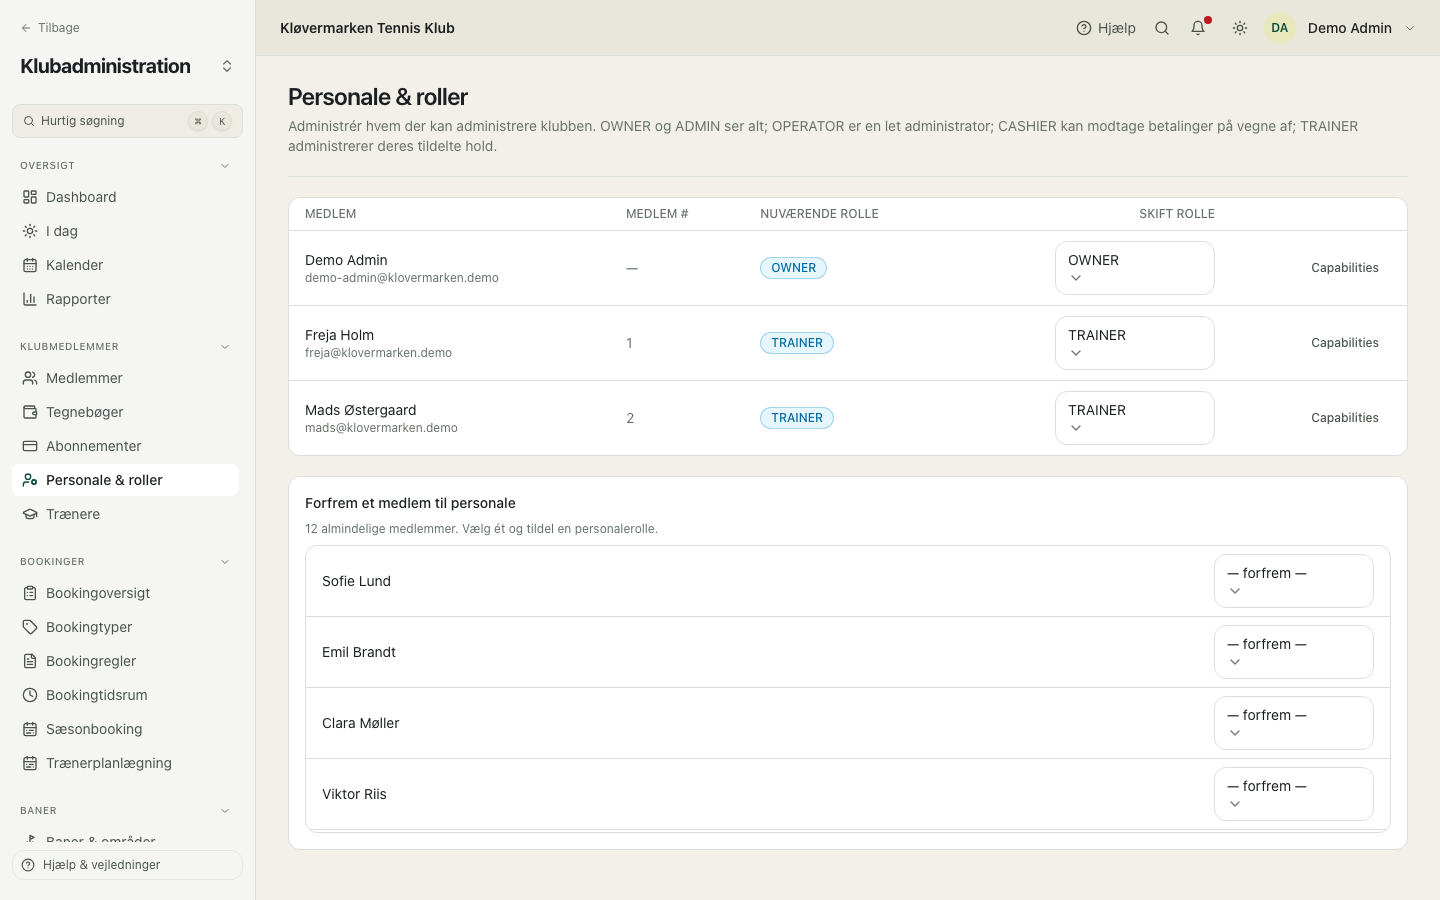Click the DA user avatar
Screen dimensions: 1440x900
(1280, 28)
